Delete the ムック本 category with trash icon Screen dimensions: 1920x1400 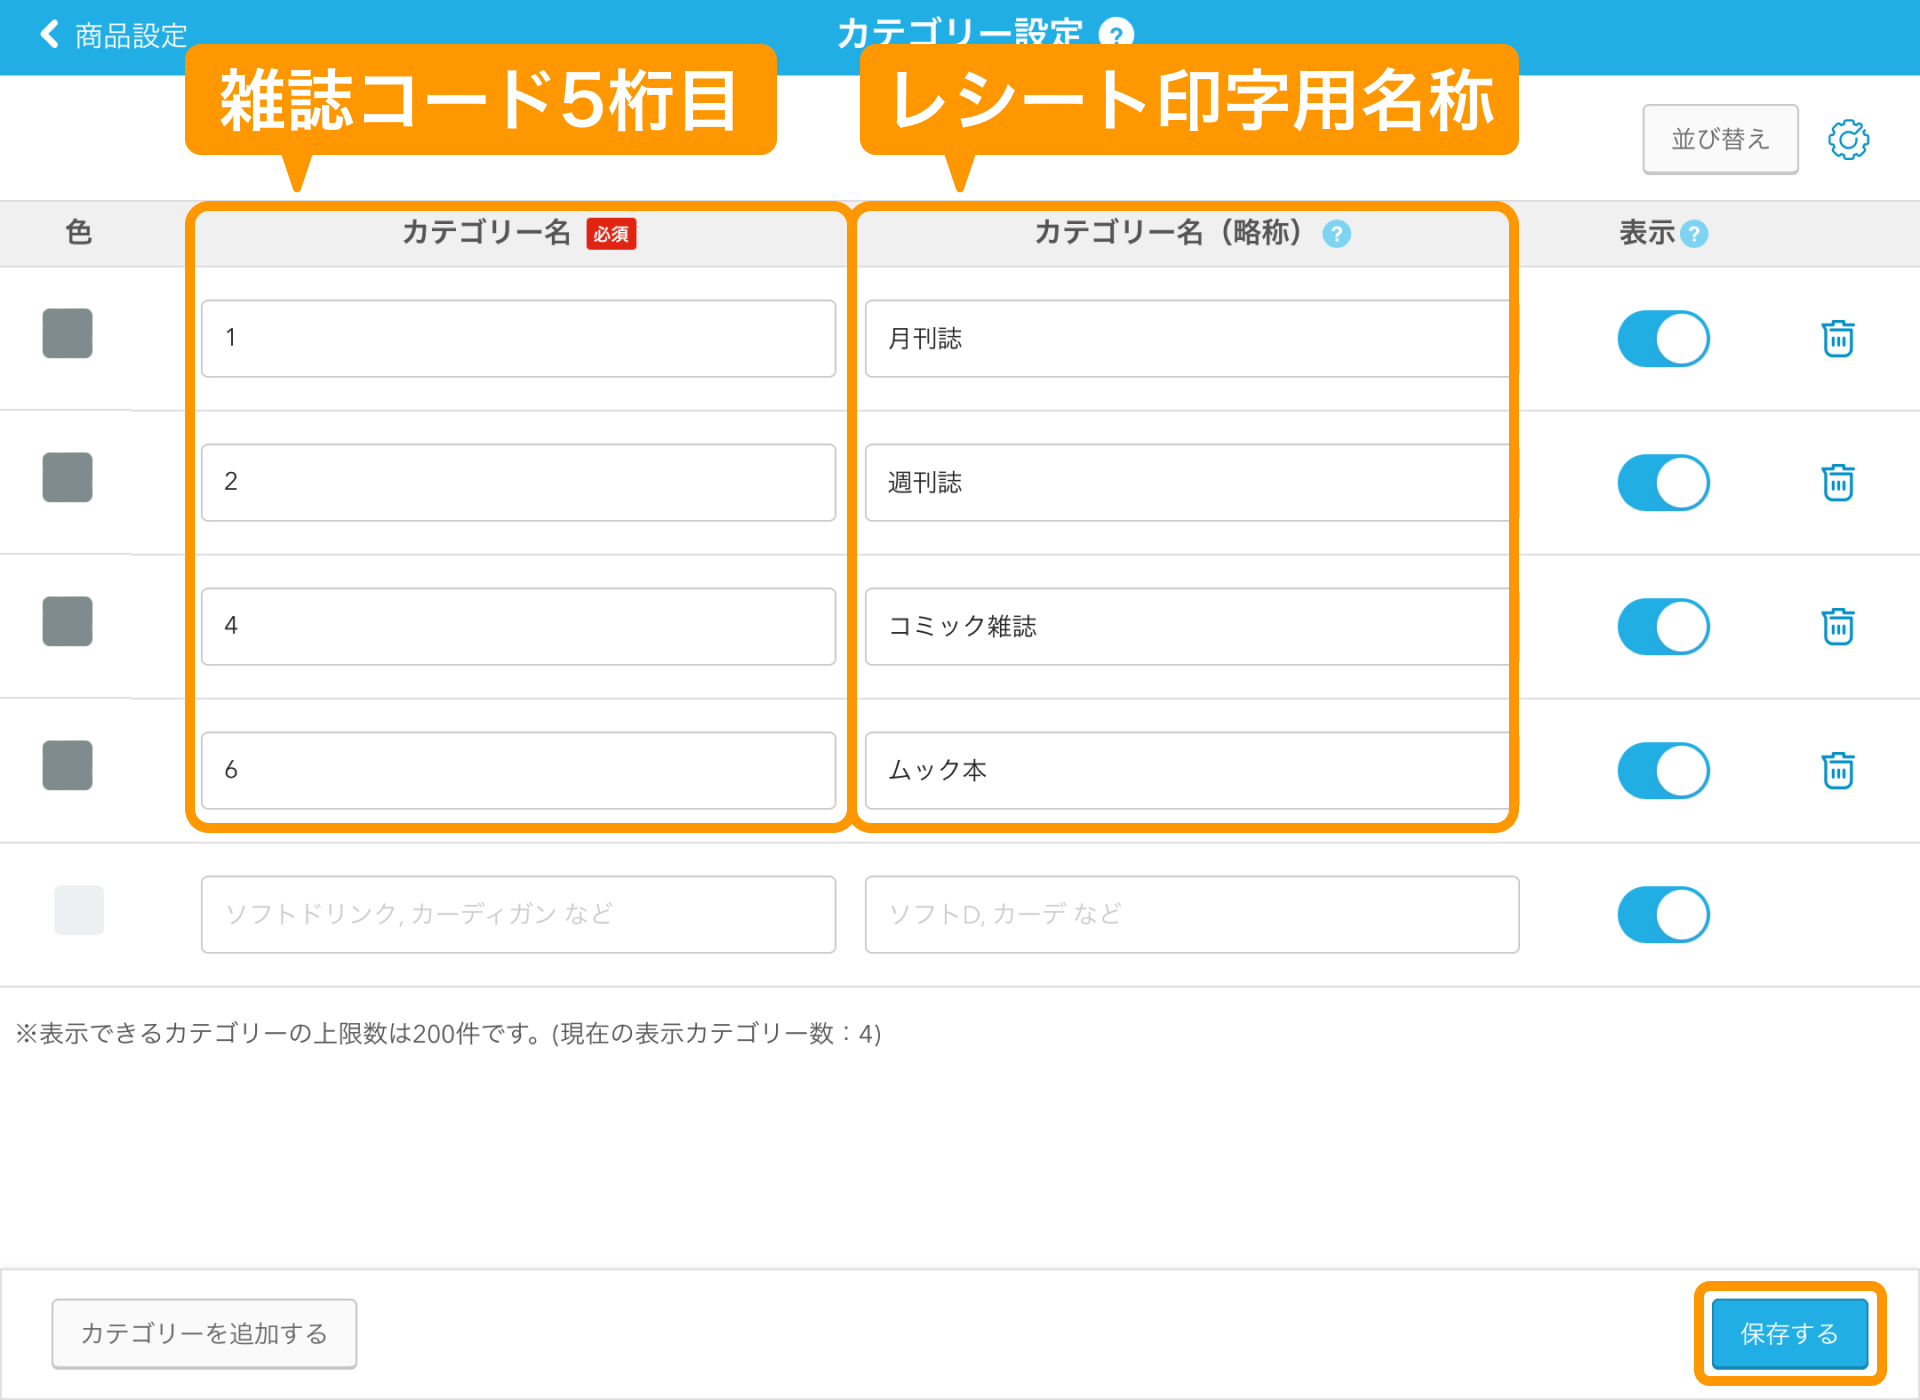pyautogui.click(x=1838, y=771)
